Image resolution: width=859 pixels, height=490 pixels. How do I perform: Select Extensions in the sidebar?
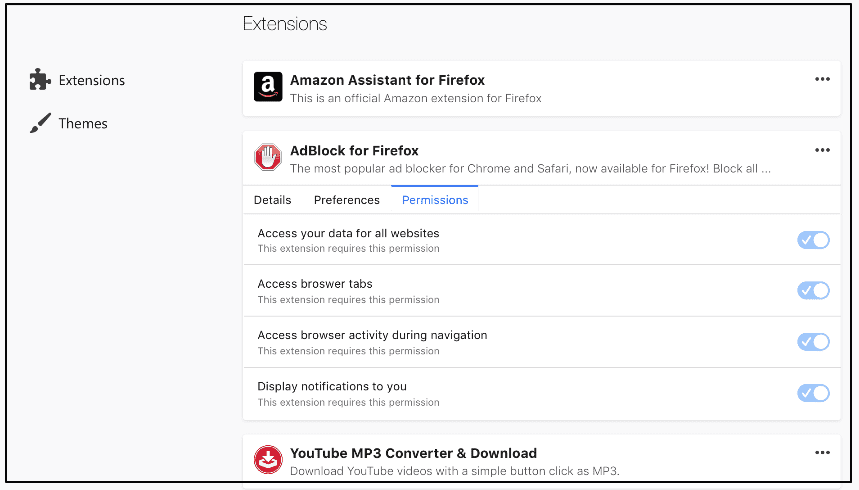pyautogui.click(x=91, y=80)
